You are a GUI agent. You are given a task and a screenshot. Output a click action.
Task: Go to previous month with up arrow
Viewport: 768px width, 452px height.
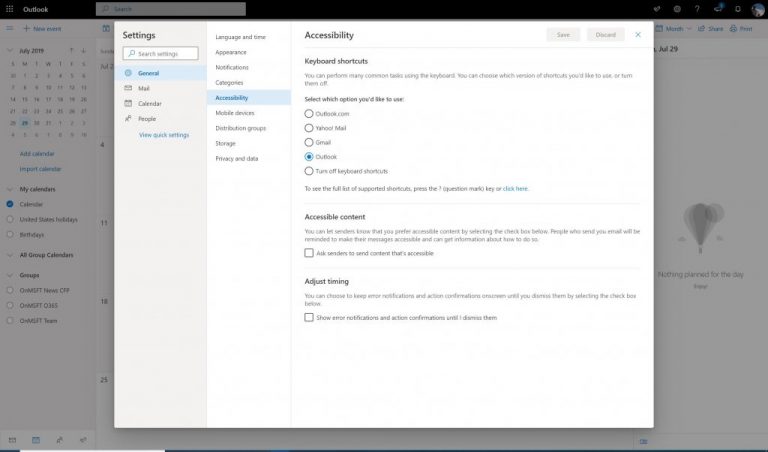pos(72,50)
